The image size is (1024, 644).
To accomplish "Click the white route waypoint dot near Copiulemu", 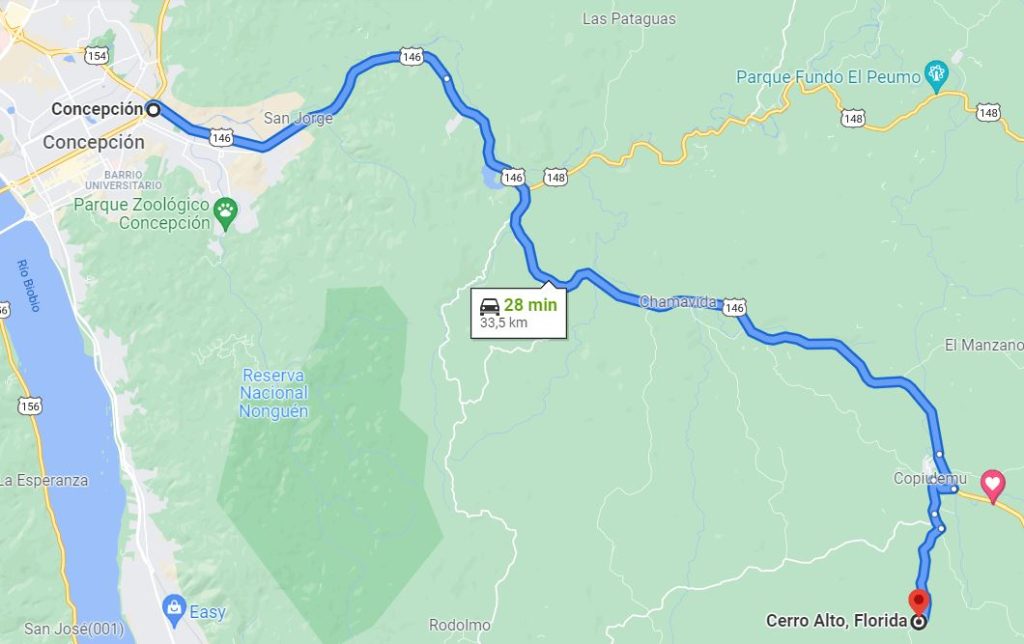I will click(954, 489).
